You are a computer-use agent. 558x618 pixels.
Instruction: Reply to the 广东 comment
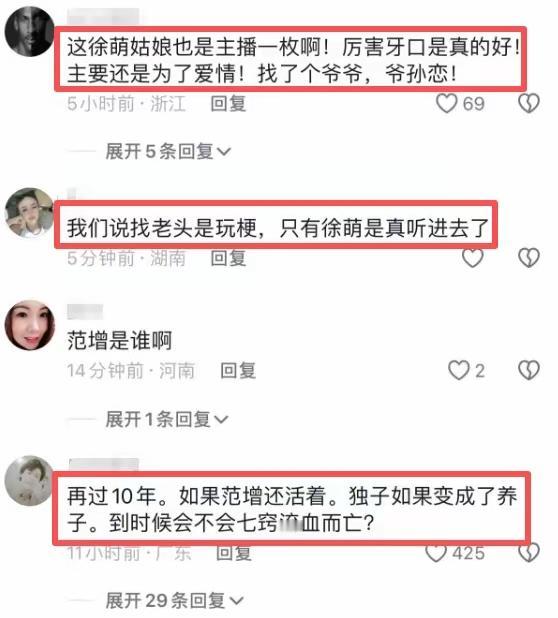tap(234, 553)
